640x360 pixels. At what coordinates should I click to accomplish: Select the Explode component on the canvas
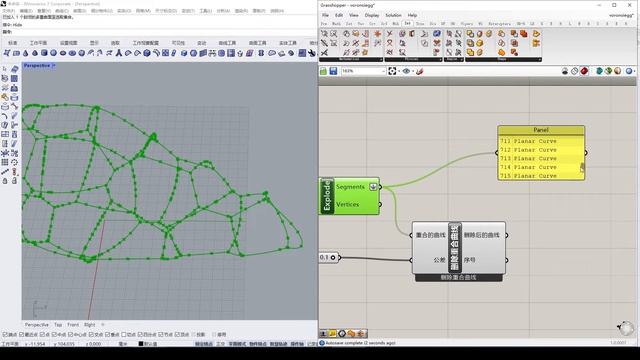(327, 196)
